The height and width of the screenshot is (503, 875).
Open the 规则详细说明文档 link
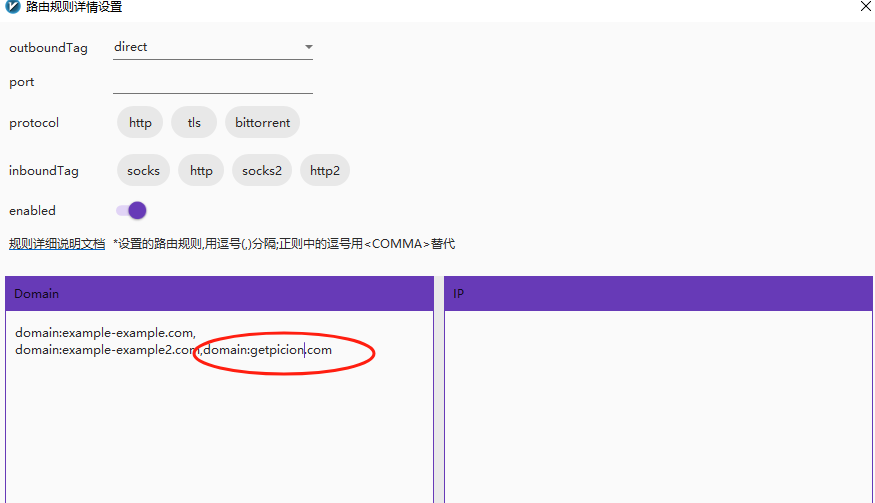tap(57, 244)
